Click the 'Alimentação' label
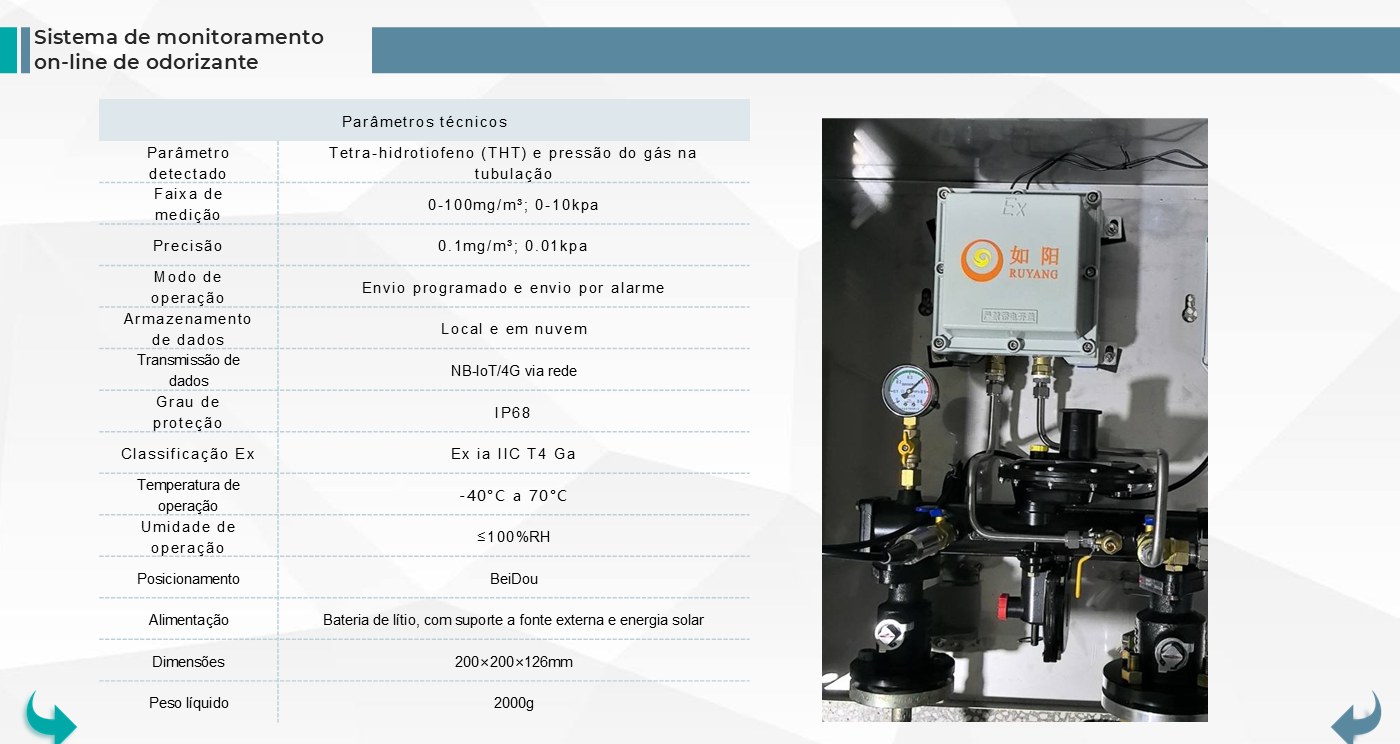Image resolution: width=1400 pixels, height=744 pixels. [x=188, y=620]
